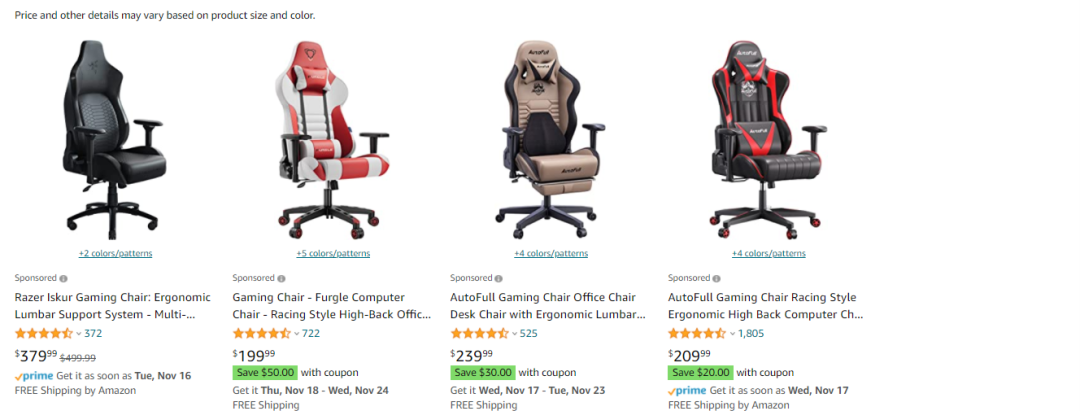Image resolution: width=1080 pixels, height=411 pixels.
Task: Click the Sponsored info icon above AutoFull Office Chair
Action: (499, 279)
